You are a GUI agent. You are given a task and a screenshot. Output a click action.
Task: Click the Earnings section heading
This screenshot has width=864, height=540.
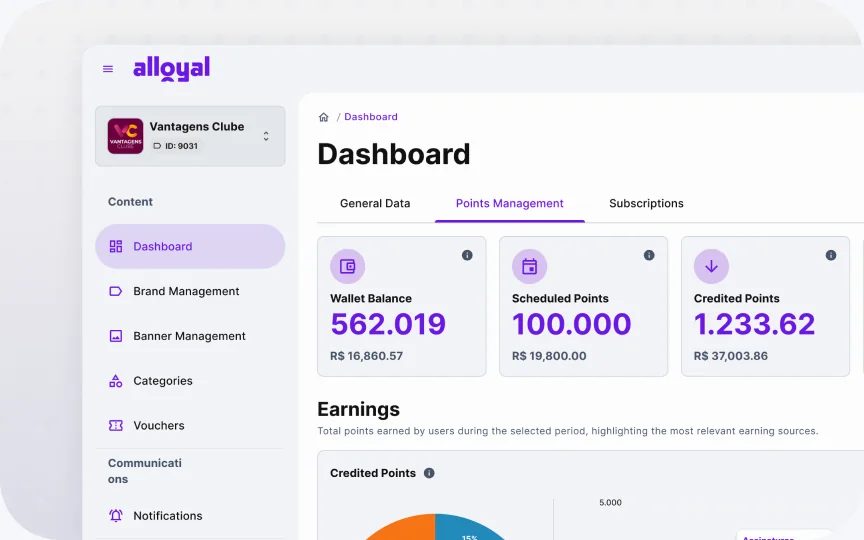tap(359, 409)
